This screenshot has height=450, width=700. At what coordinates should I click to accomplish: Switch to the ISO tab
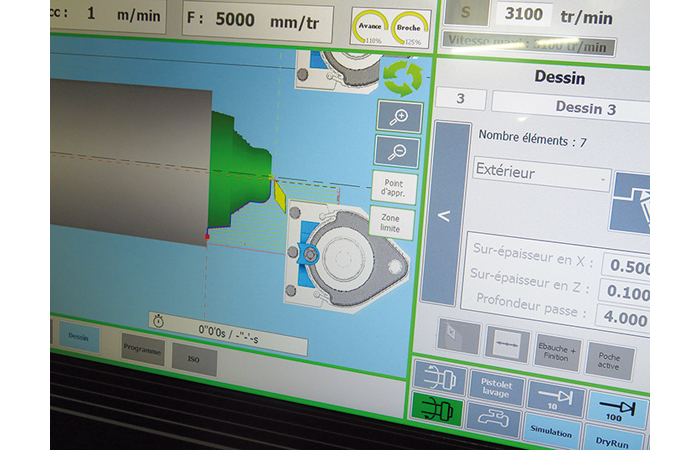193,357
